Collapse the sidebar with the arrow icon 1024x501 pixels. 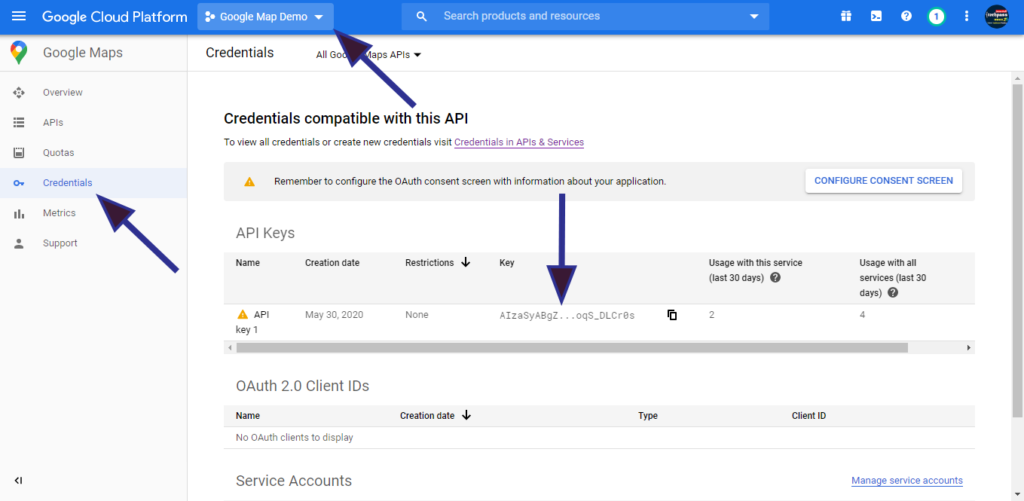[x=18, y=481]
